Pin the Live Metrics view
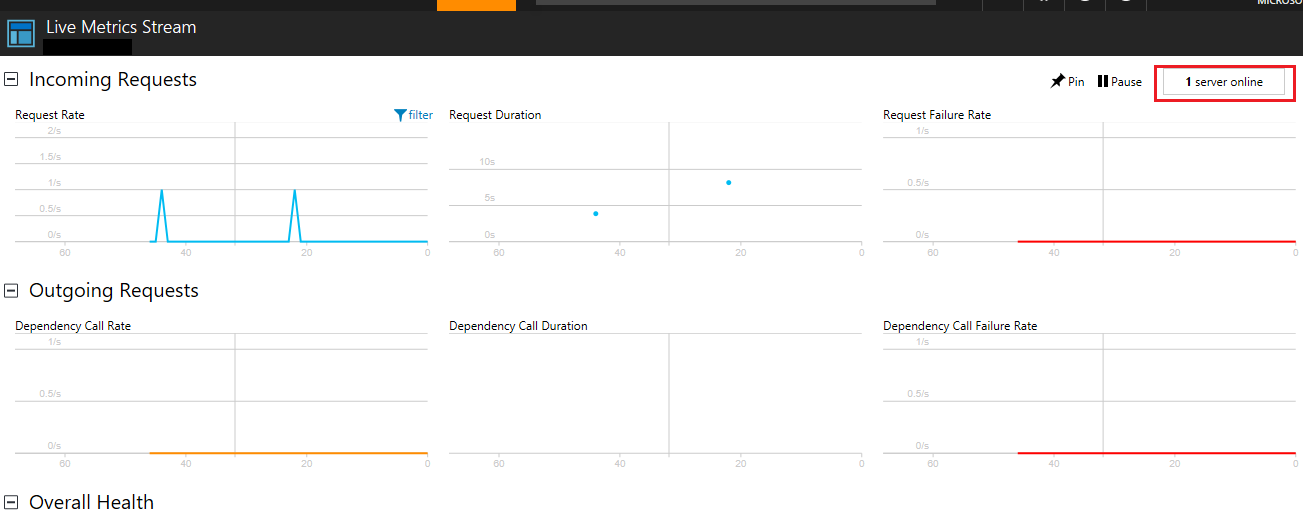Viewport: 1305px width, 513px height. pos(1067,82)
